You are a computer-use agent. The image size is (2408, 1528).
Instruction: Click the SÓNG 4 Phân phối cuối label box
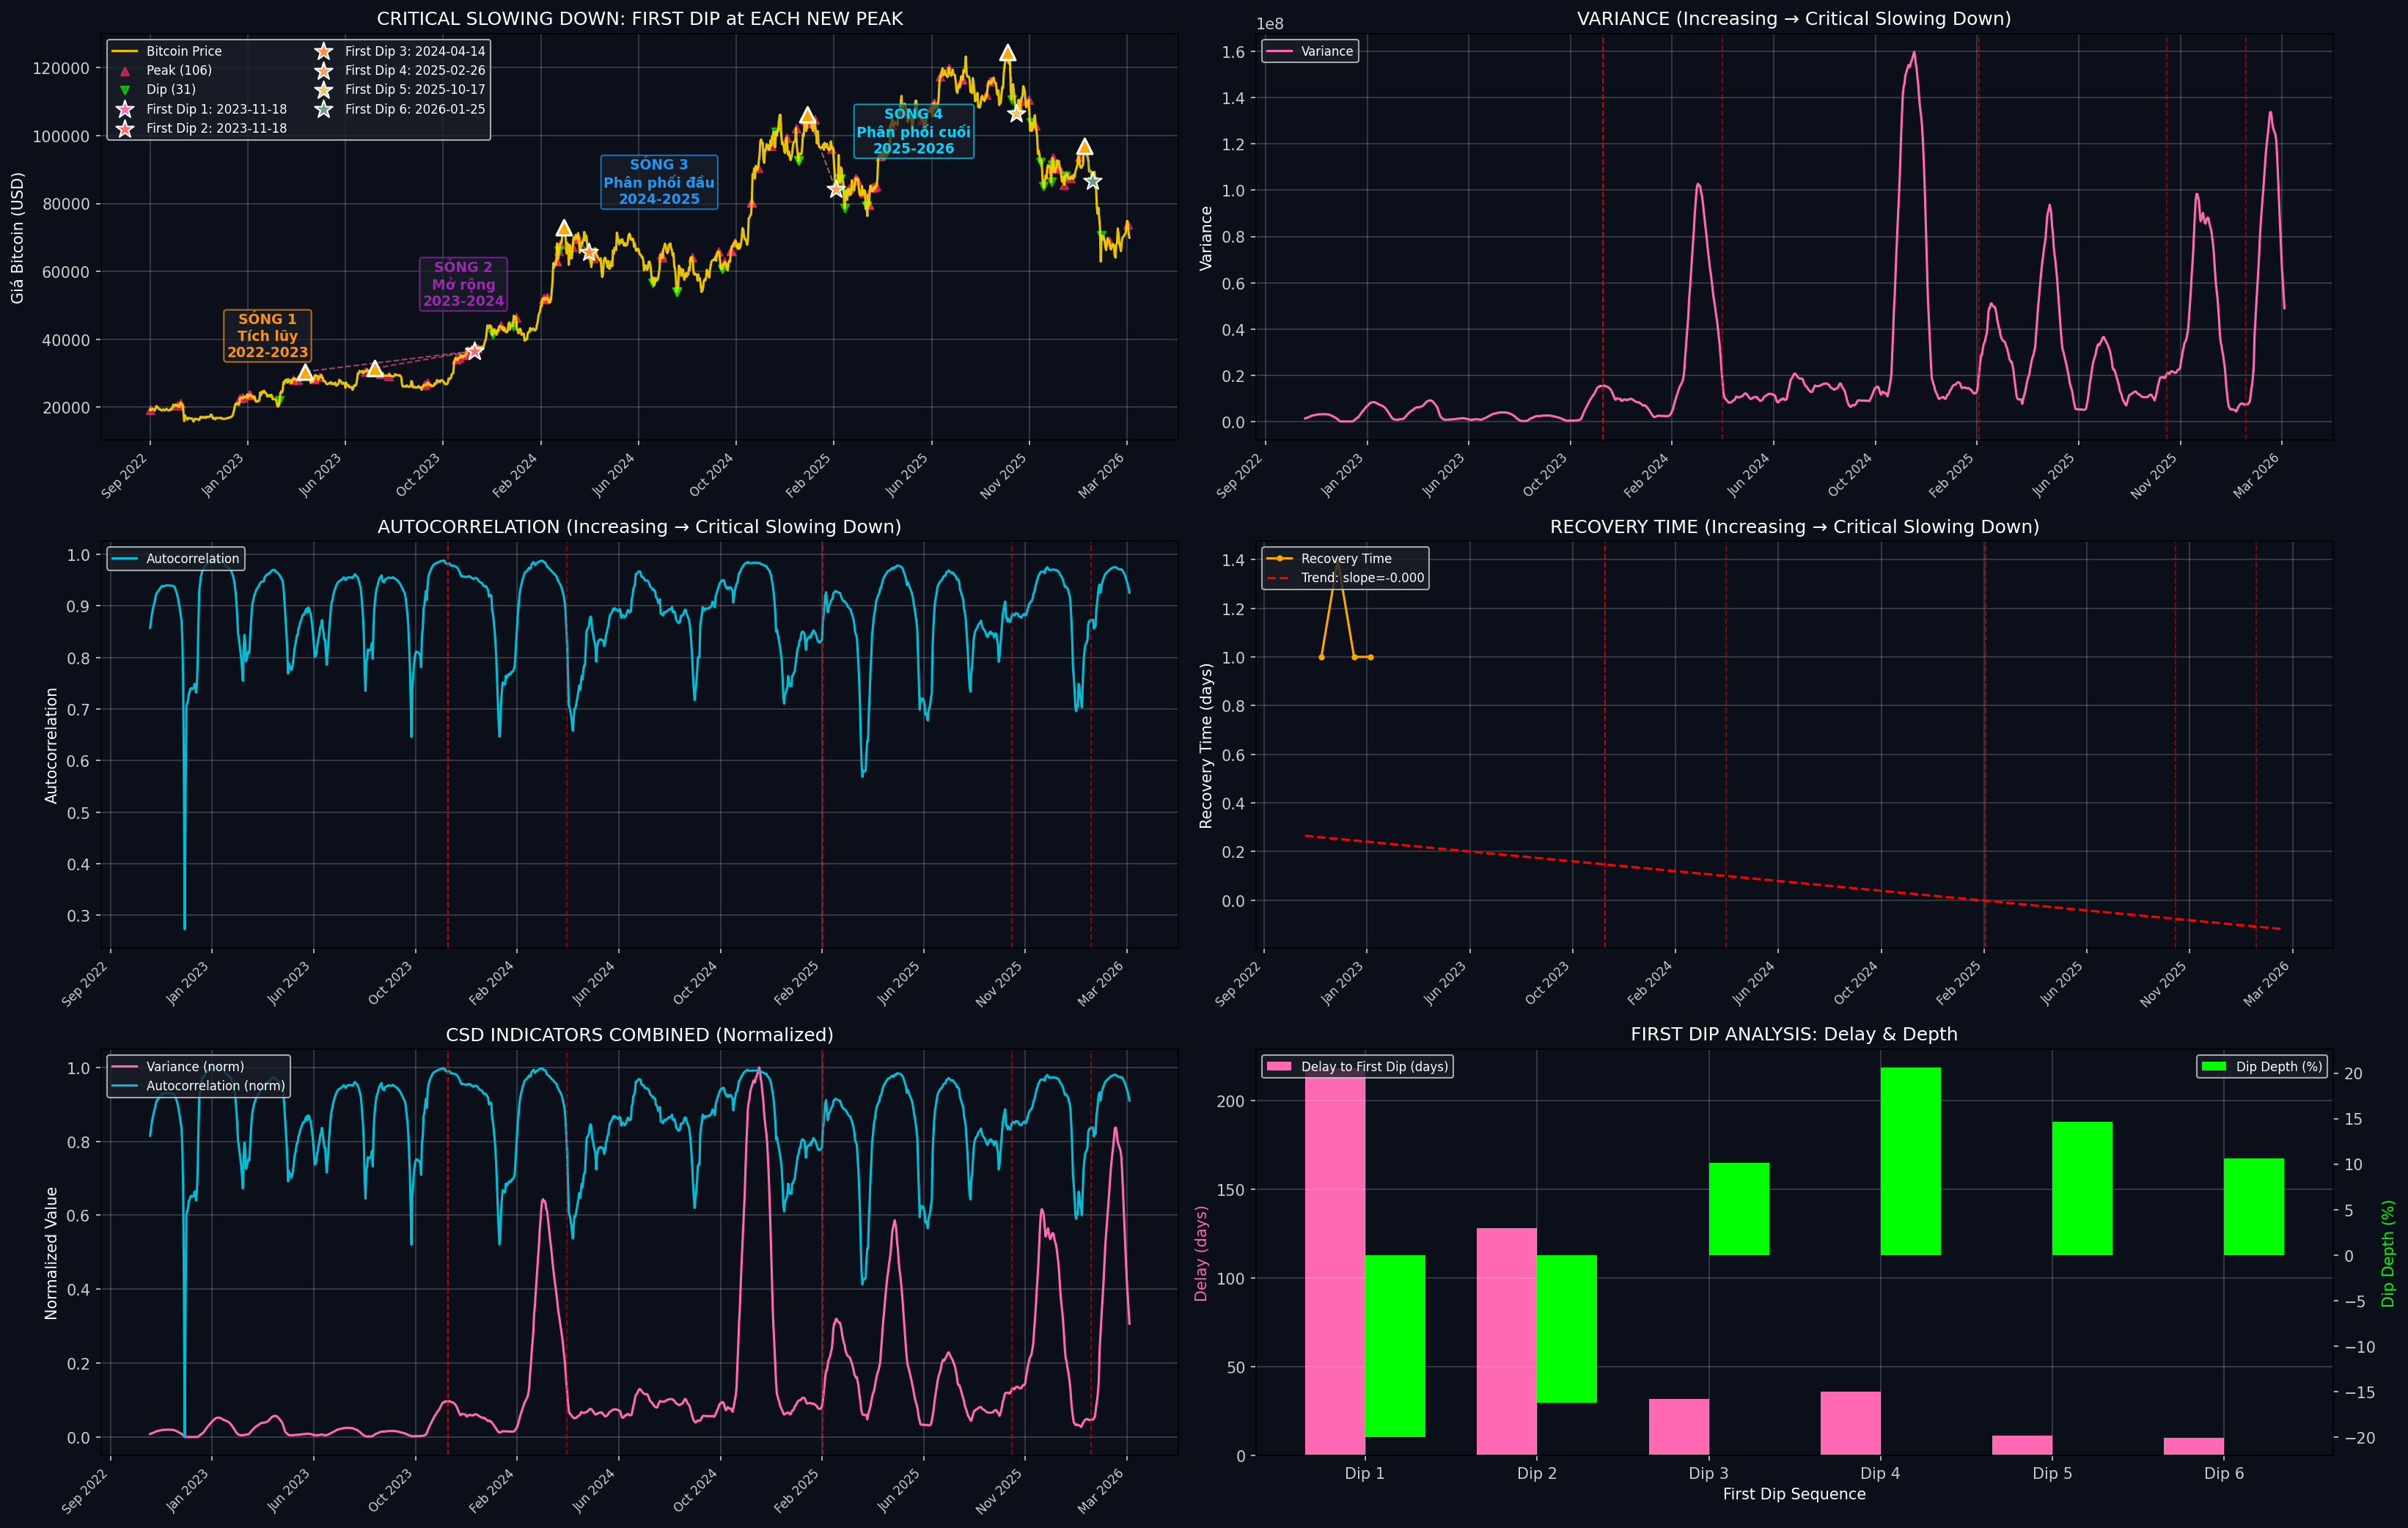click(913, 131)
